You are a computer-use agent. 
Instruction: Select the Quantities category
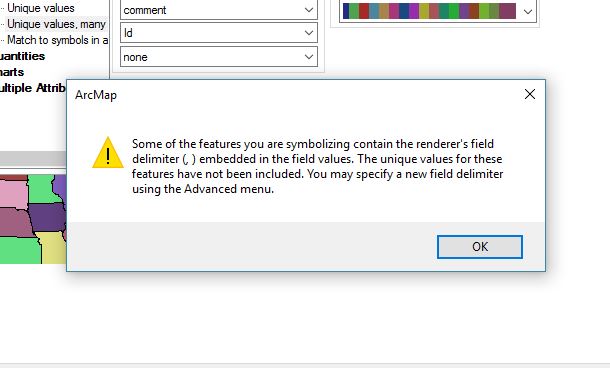[x=22, y=56]
